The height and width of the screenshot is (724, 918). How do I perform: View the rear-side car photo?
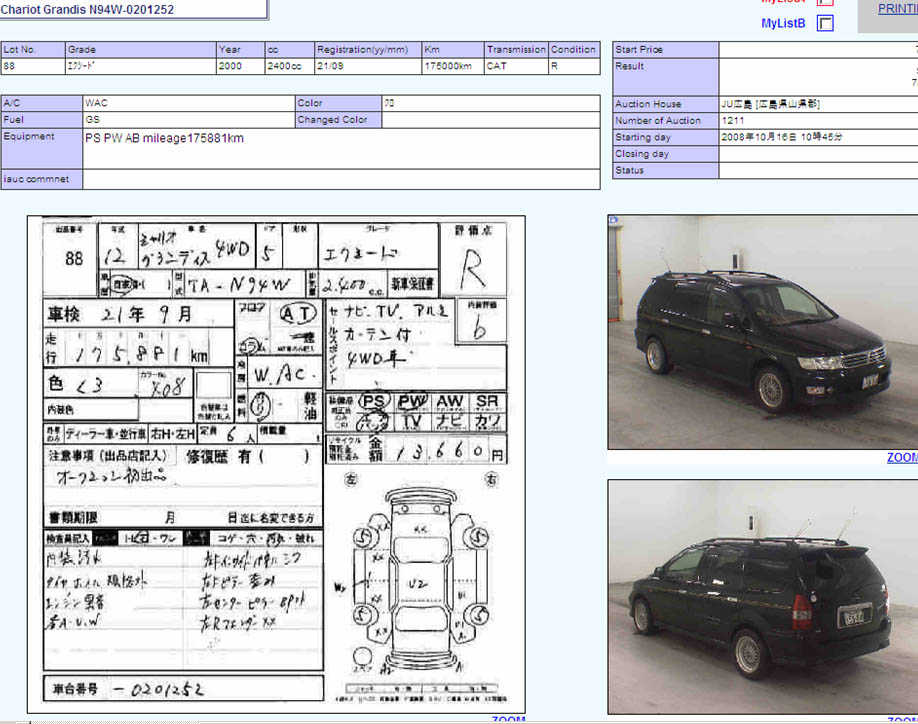pyautogui.click(x=763, y=596)
